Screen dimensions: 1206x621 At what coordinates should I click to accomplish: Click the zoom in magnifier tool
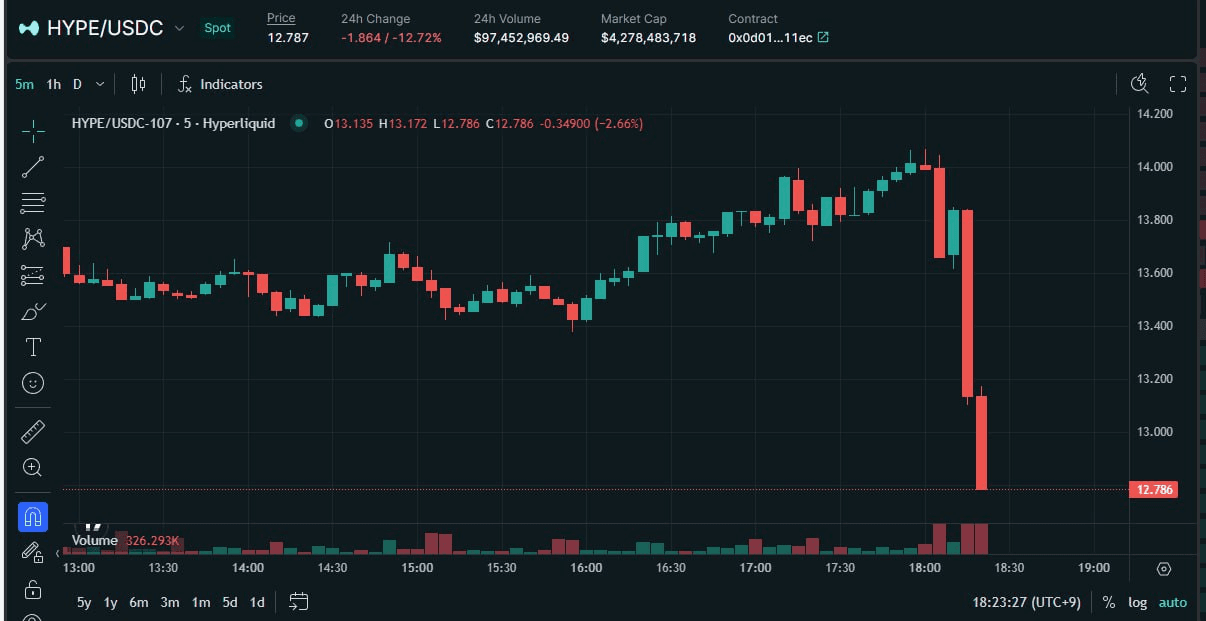pos(33,467)
